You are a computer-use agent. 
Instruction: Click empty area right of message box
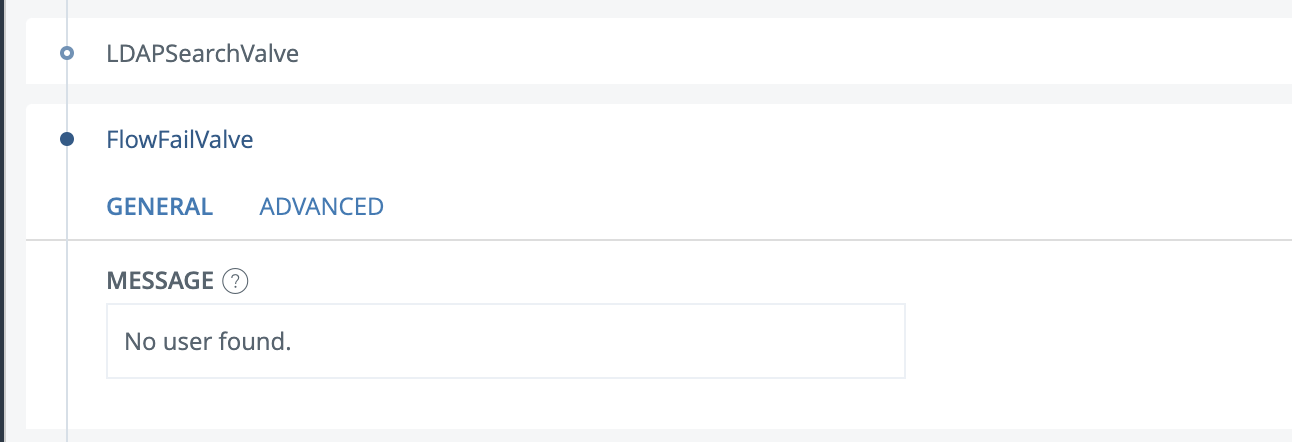point(1095,341)
